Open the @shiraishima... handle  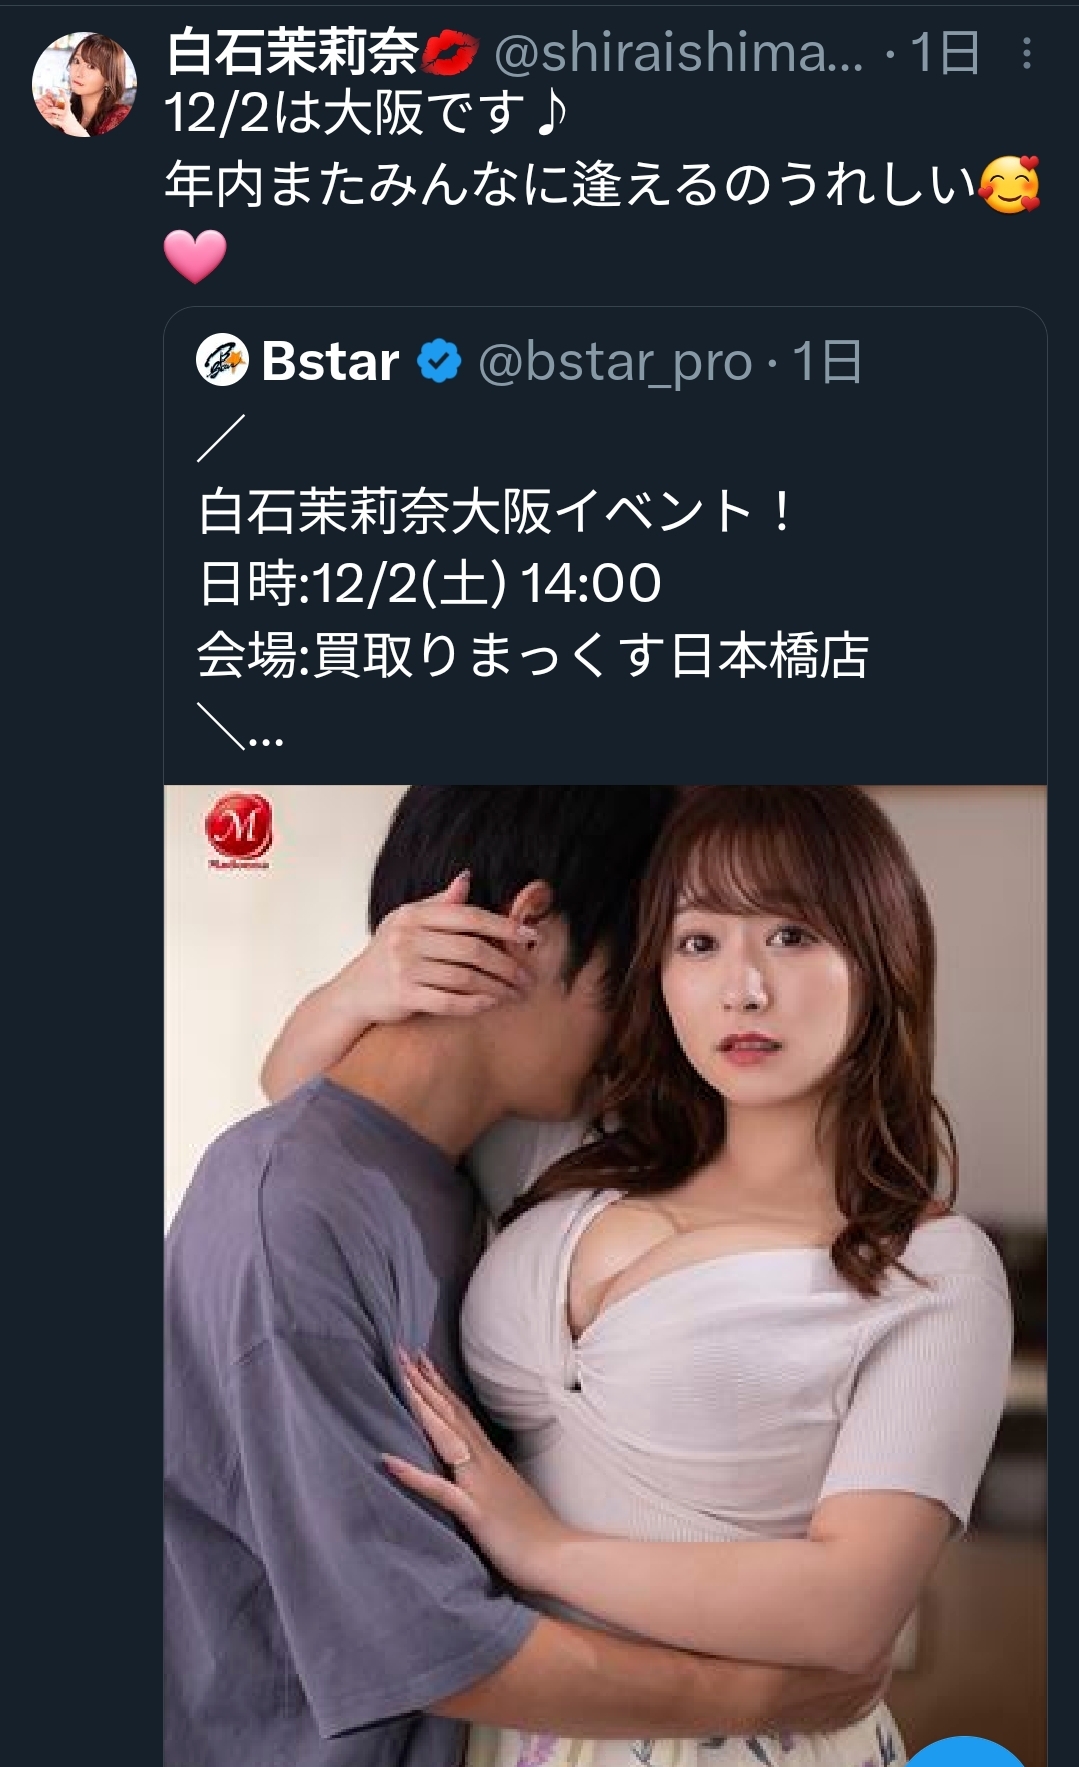click(678, 53)
